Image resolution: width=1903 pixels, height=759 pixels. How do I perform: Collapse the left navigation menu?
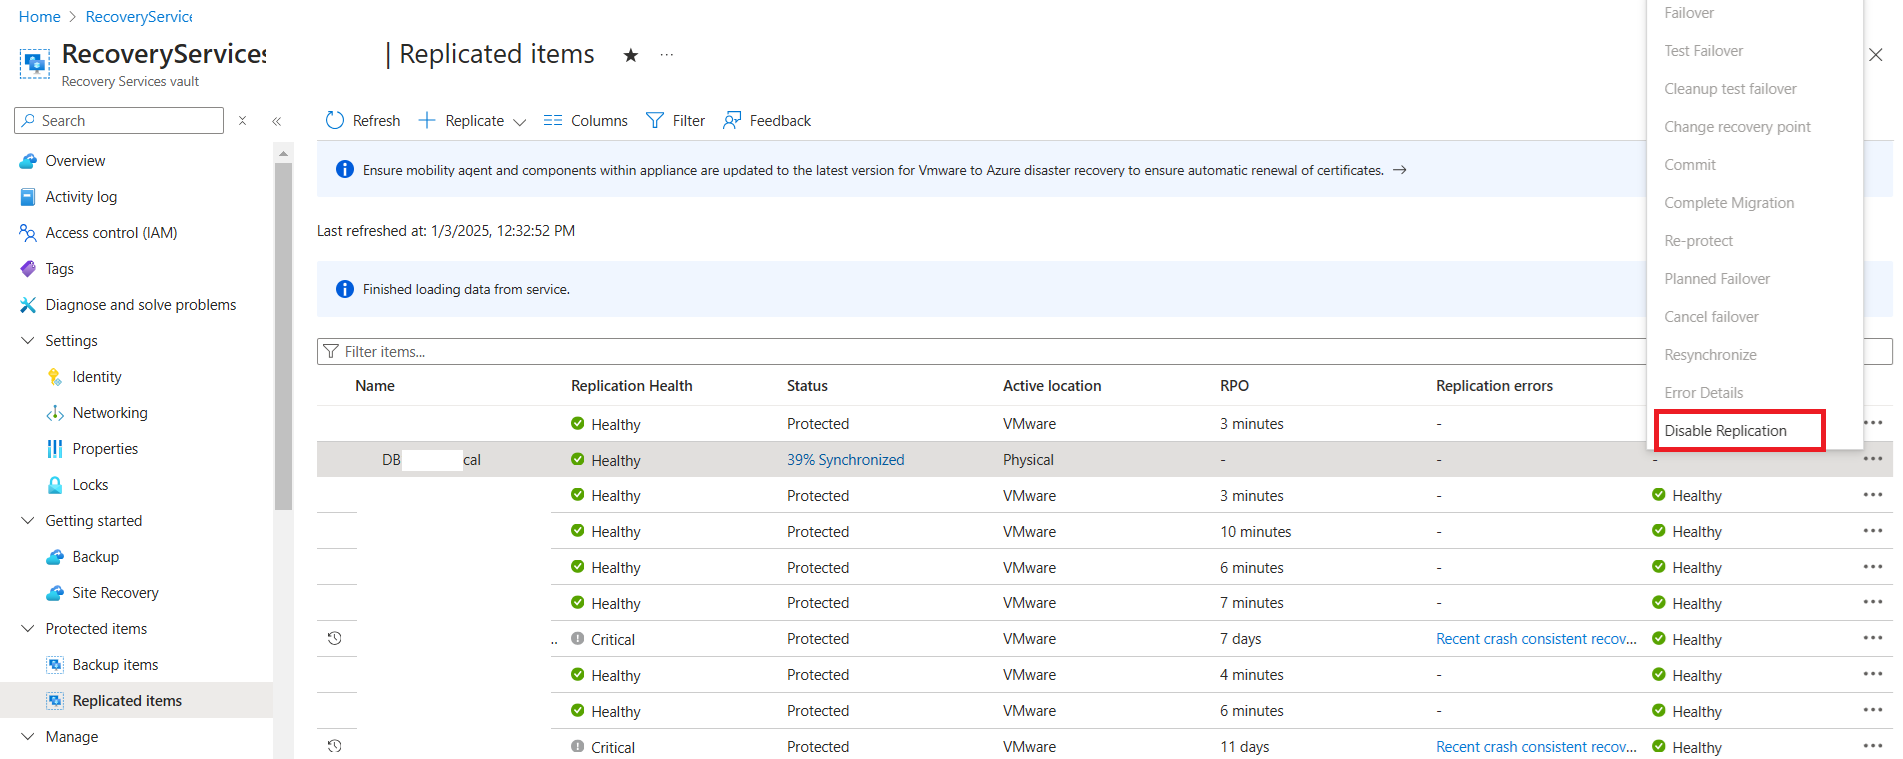pos(277,121)
